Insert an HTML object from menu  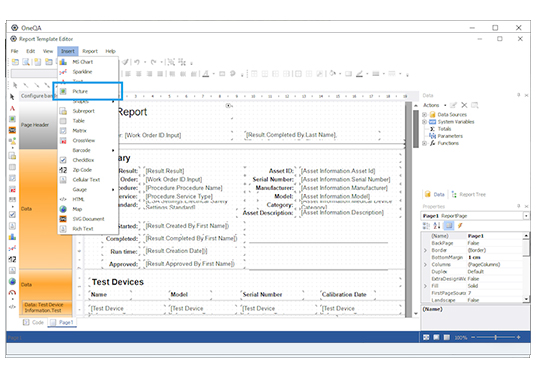(88, 199)
